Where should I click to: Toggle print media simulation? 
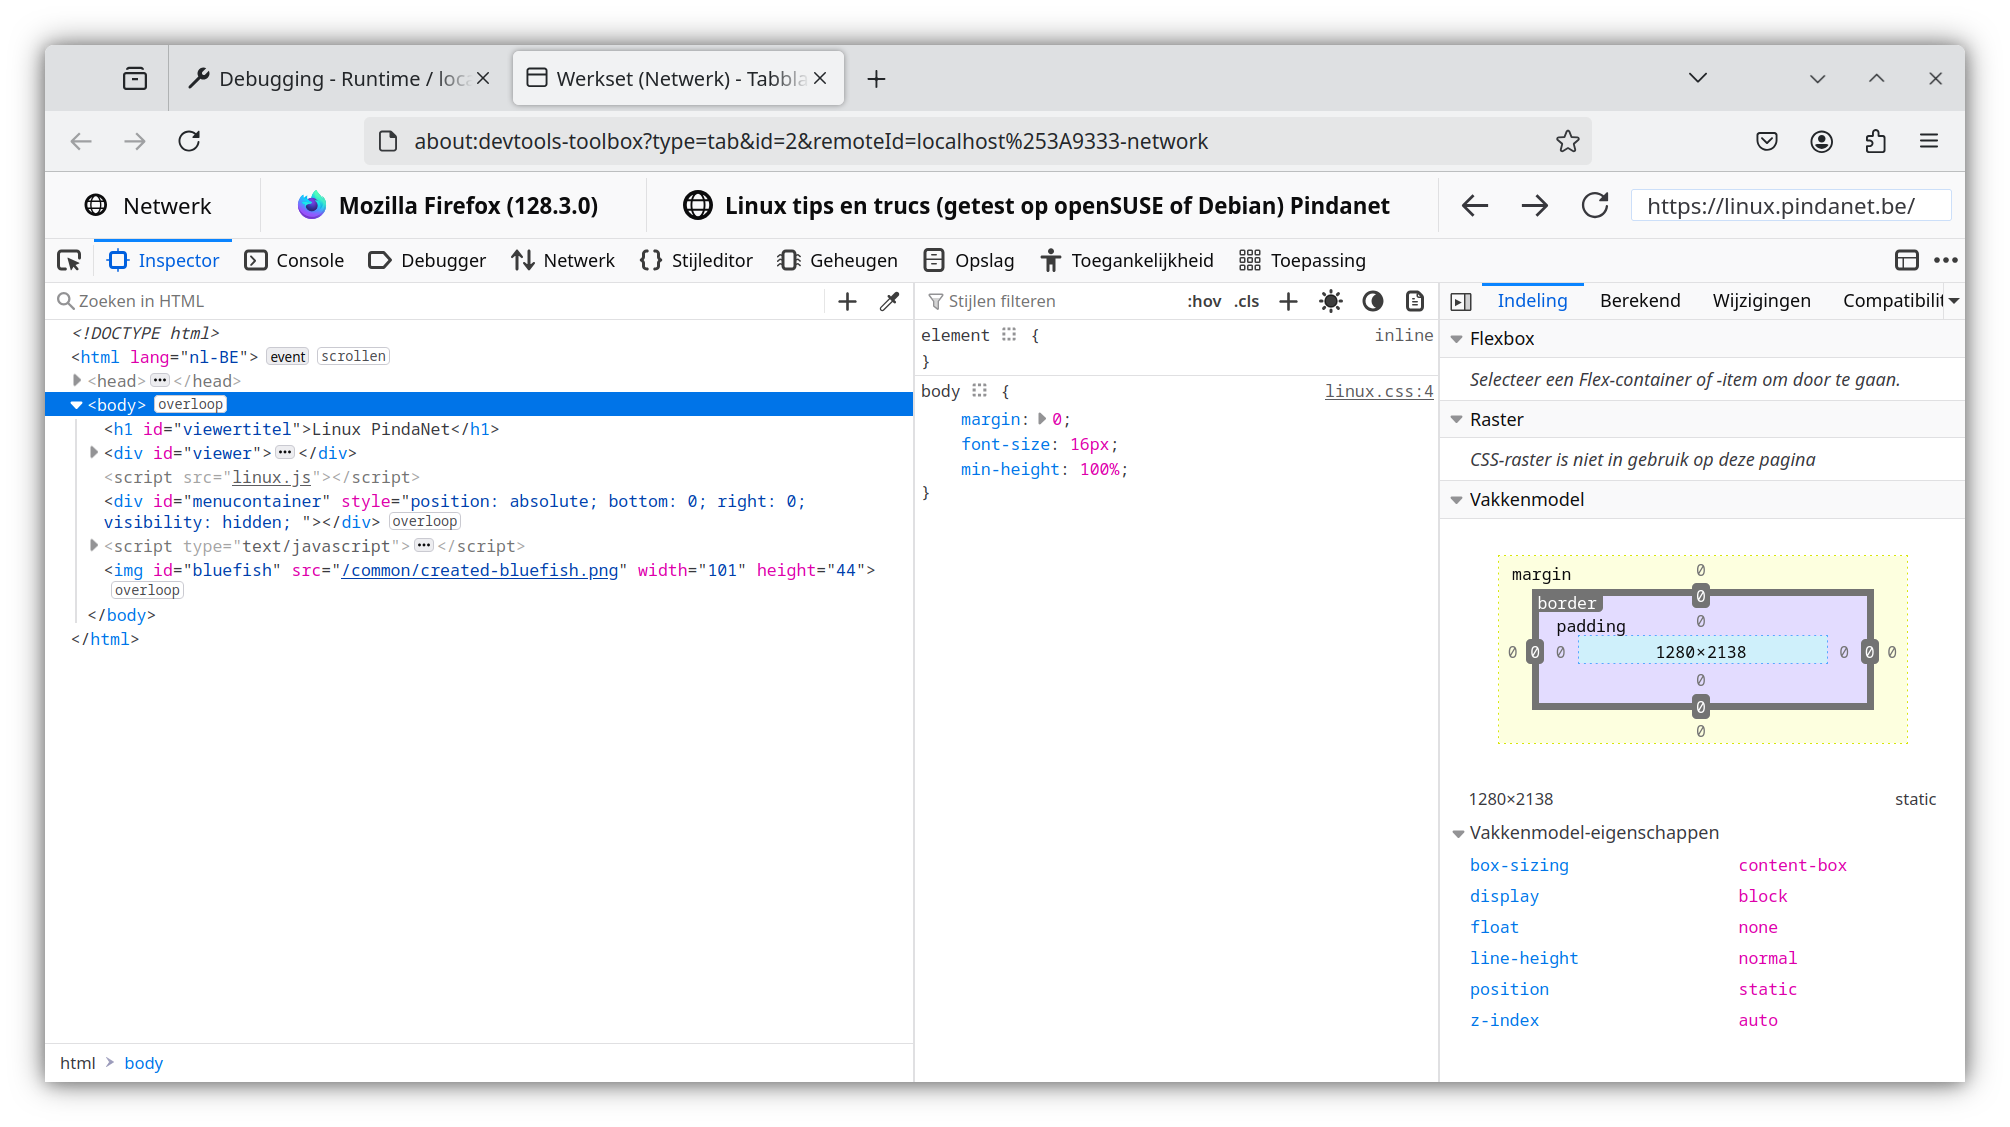coord(1414,301)
